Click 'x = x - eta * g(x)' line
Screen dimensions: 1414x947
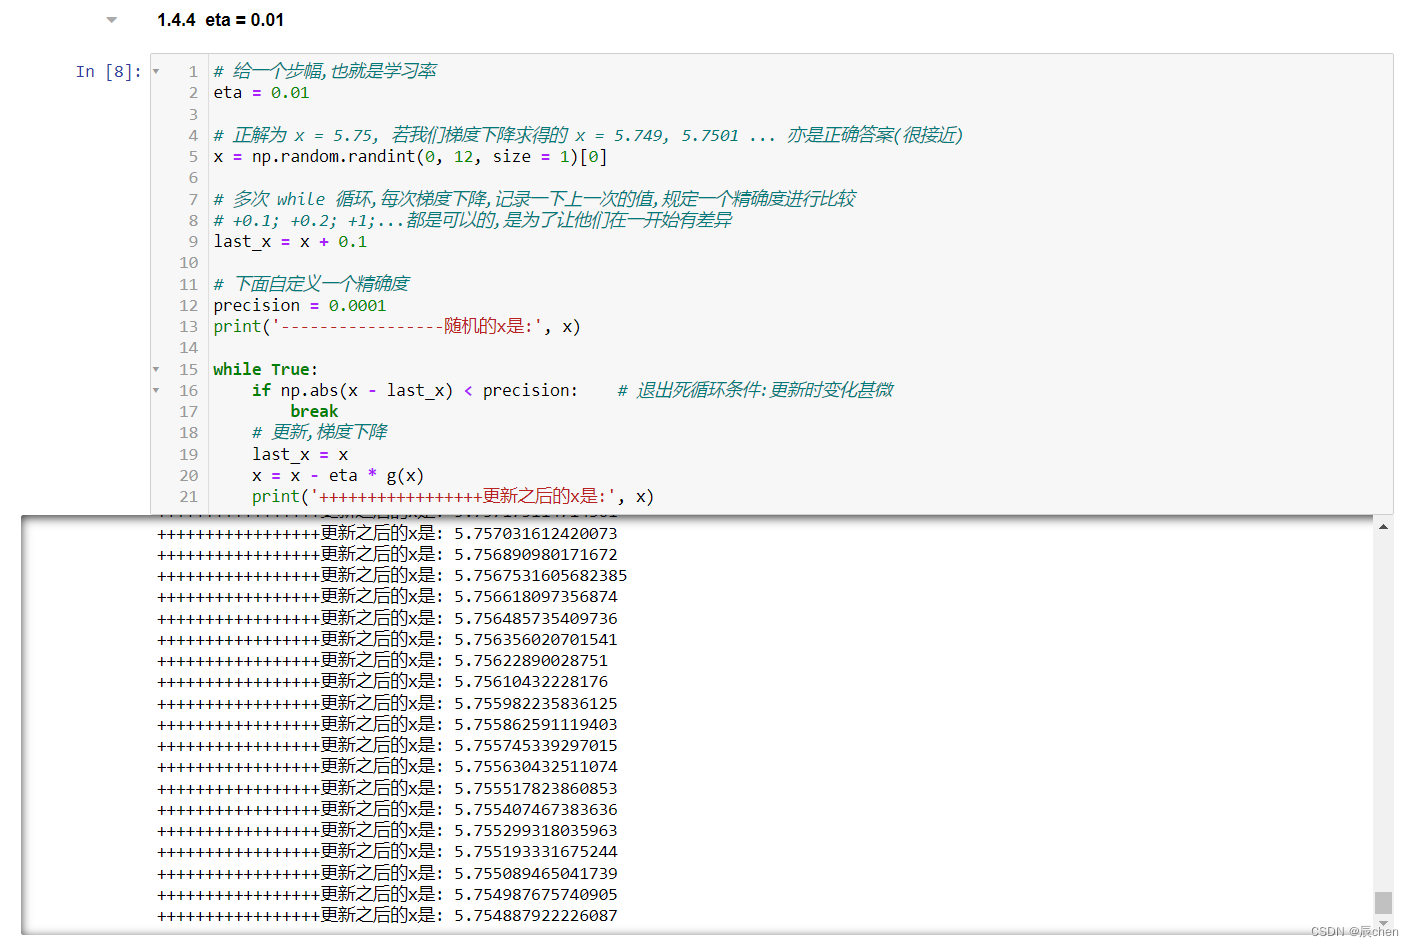pos(338,476)
